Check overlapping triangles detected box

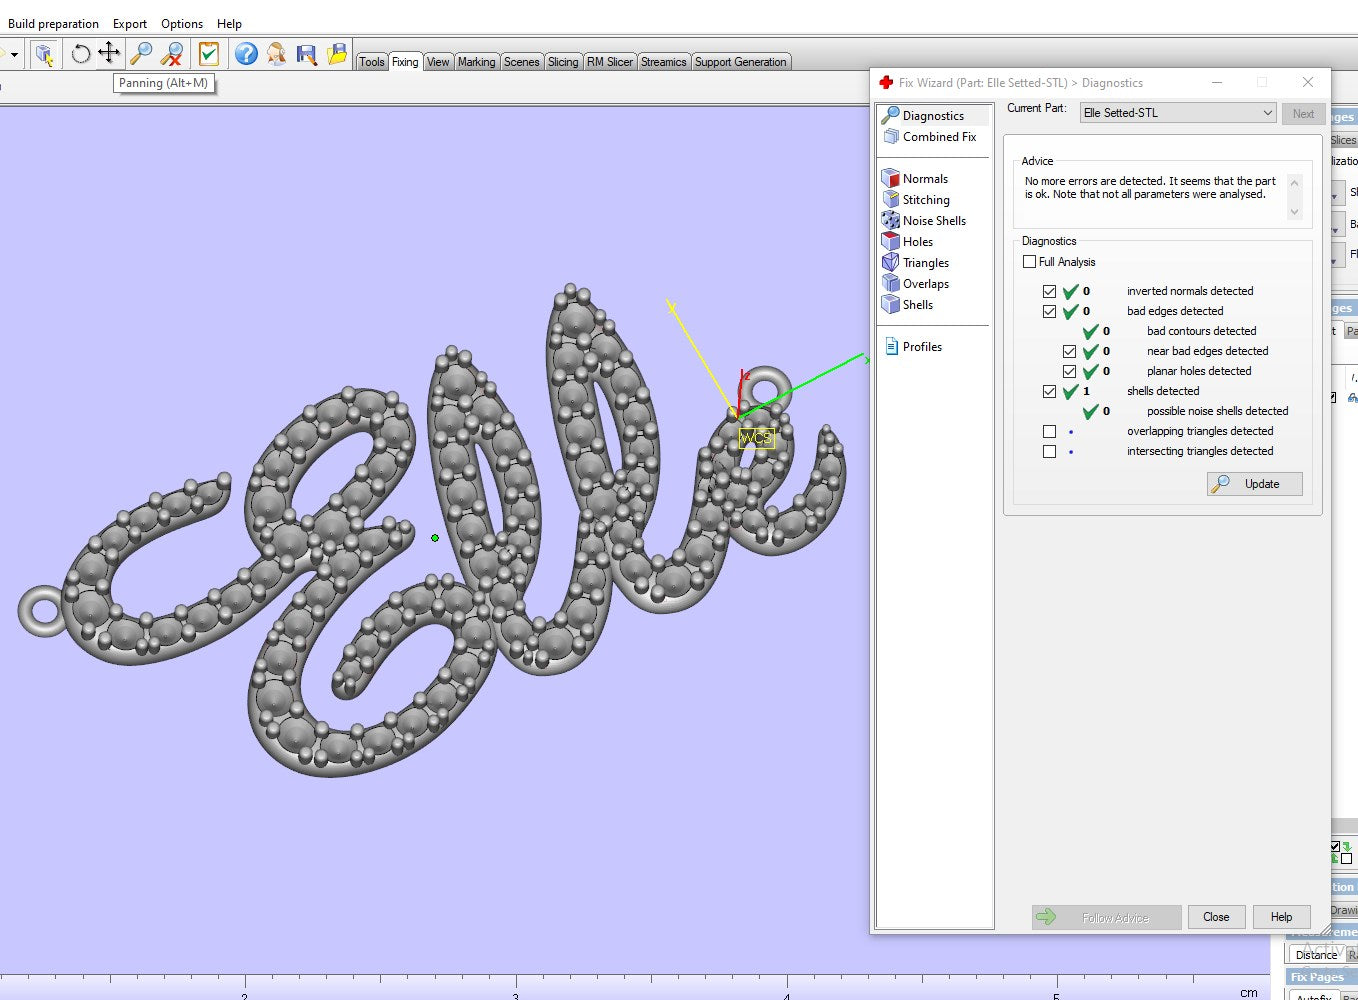coord(1049,432)
